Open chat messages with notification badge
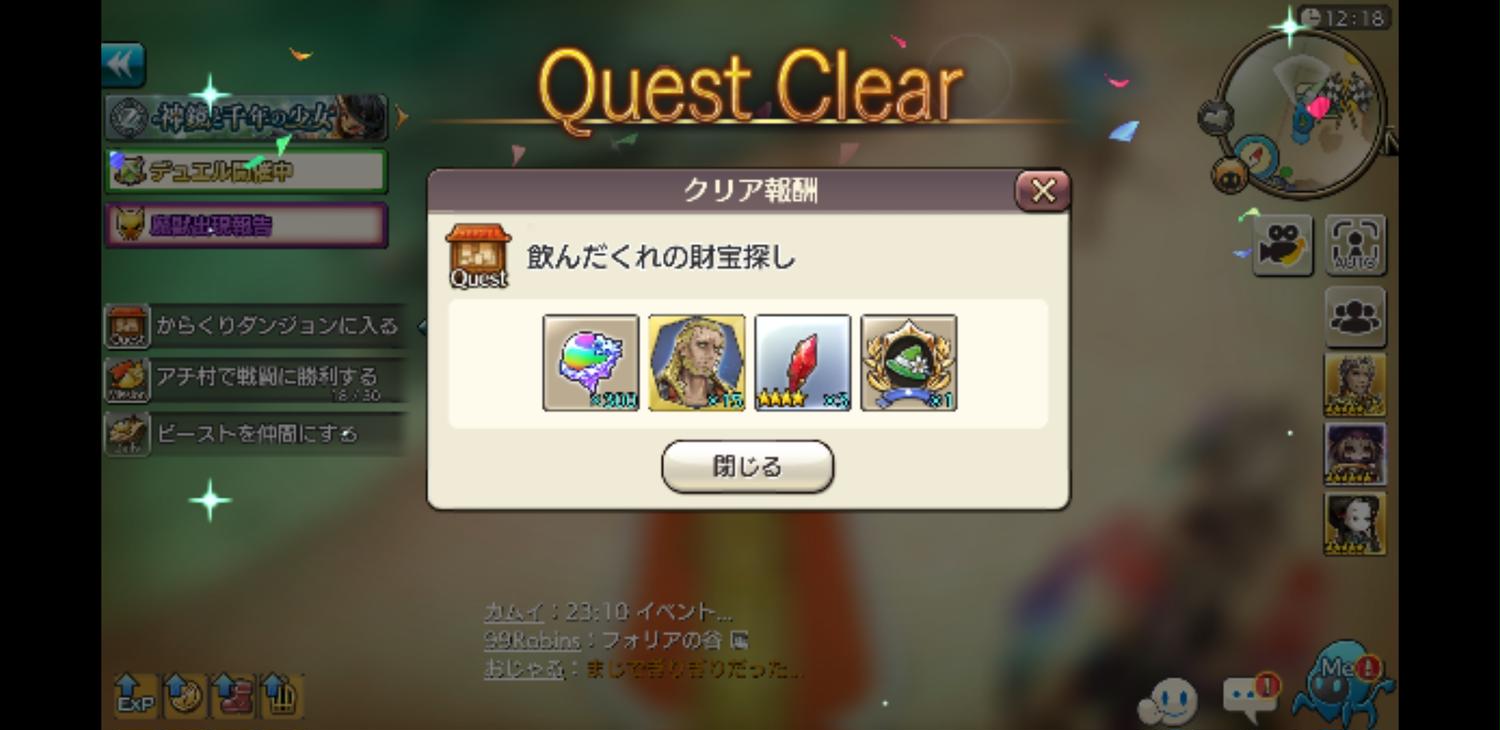1500x730 pixels. [x=1250, y=697]
